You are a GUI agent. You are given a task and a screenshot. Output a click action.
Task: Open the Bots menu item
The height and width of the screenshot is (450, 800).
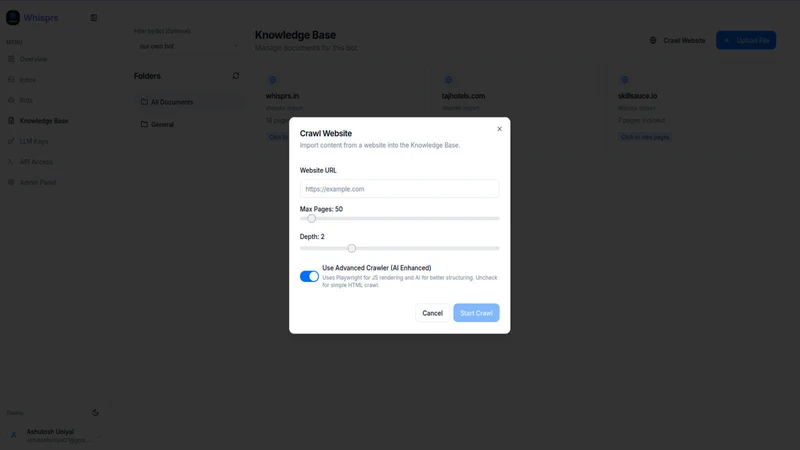[x=26, y=100]
